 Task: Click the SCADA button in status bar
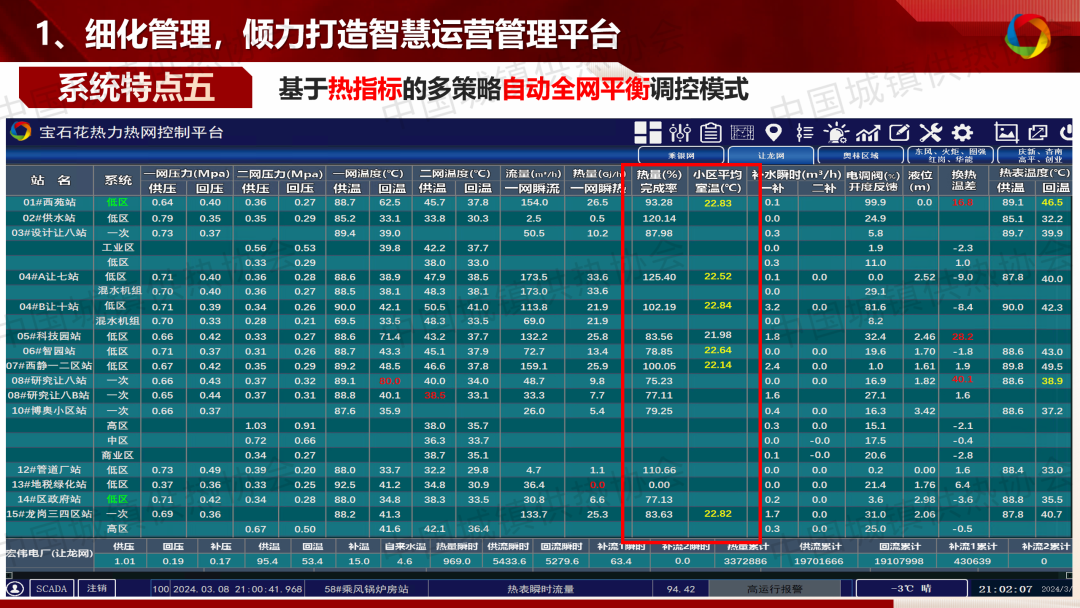coord(51,589)
